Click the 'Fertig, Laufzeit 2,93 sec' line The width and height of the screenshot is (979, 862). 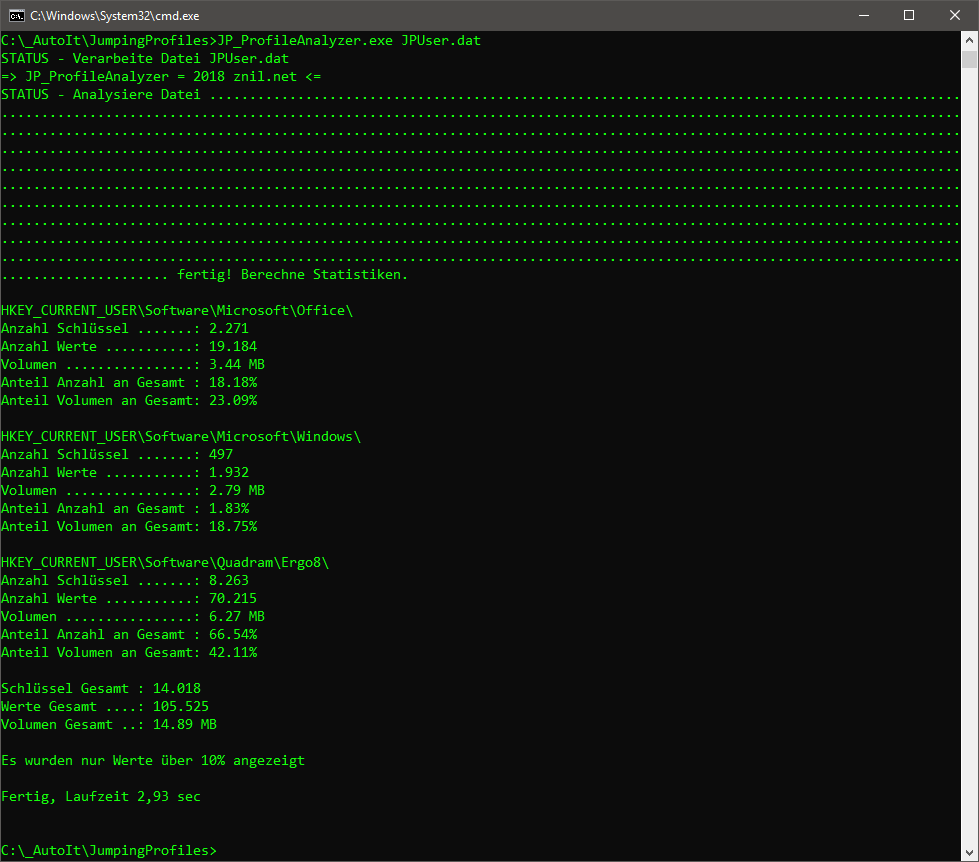pyautogui.click(x=101, y=796)
